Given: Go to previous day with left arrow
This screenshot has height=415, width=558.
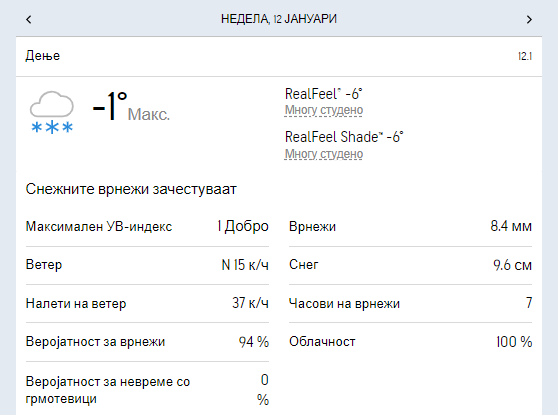Looking at the screenshot, I should [x=29, y=19].
